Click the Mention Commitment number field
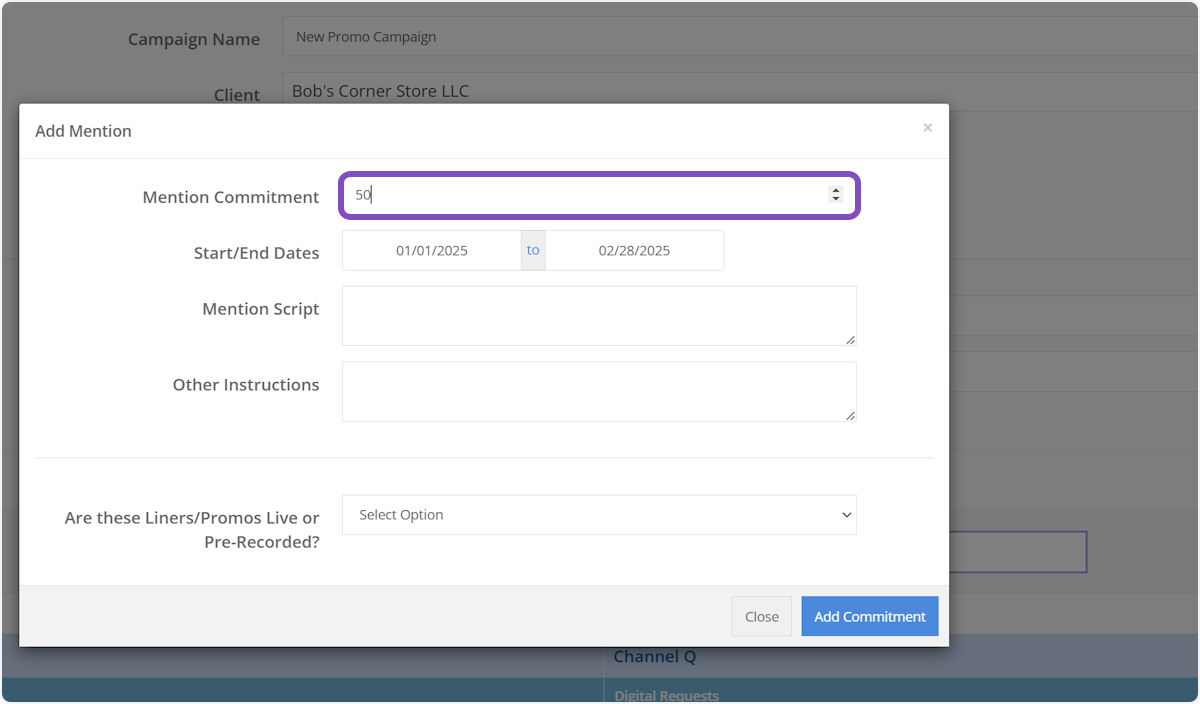The height and width of the screenshot is (704, 1200). tap(590, 196)
